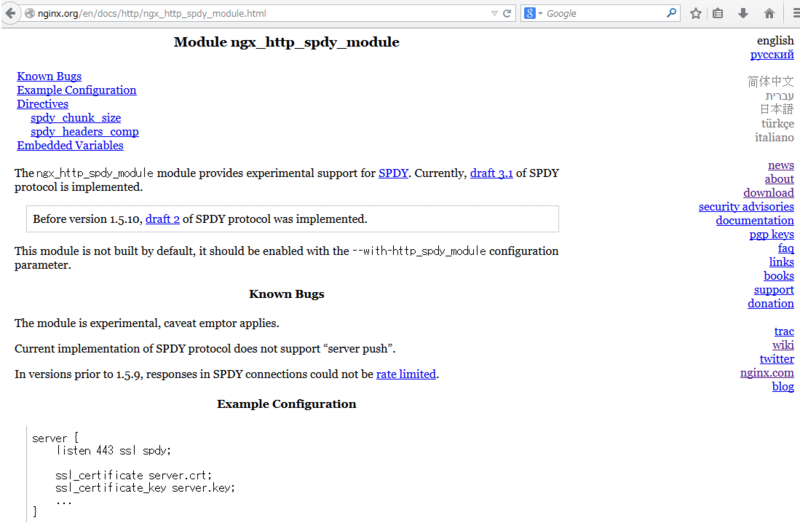Jump to Embedded Variables link
The image size is (800, 523).
[x=70, y=145]
